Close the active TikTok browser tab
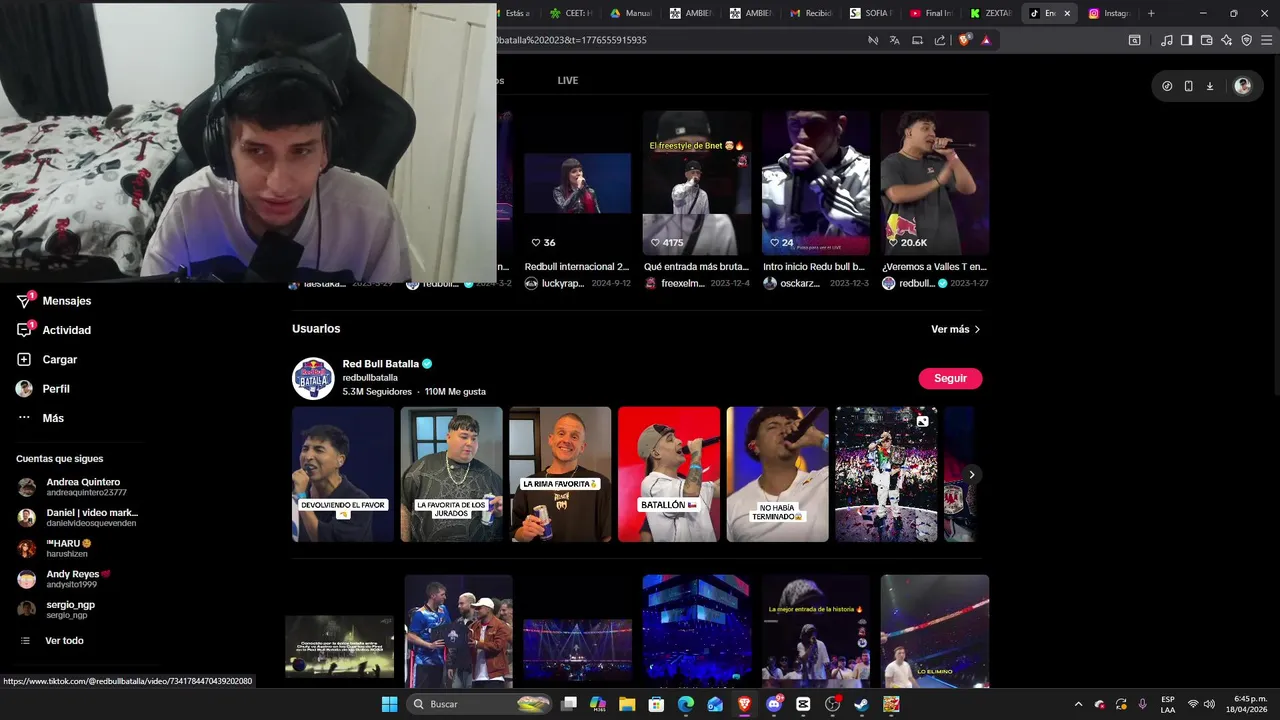The image size is (1280, 720). point(1067,13)
